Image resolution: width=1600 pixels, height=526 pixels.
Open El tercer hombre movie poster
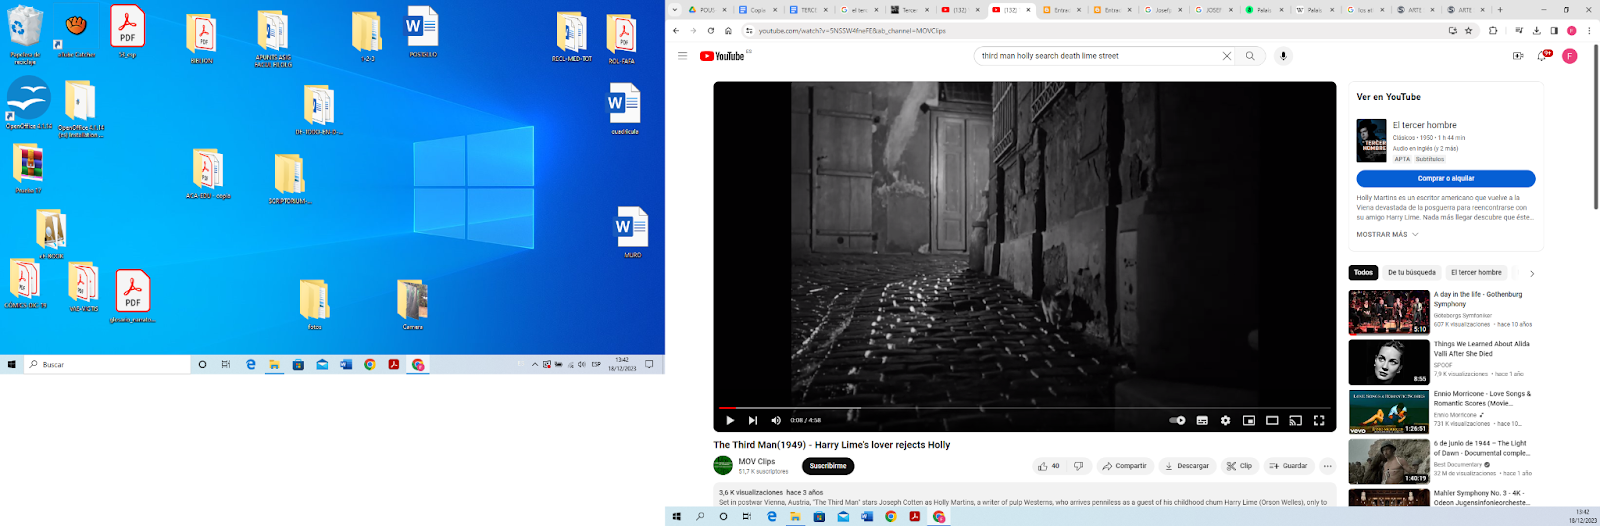tap(1371, 140)
